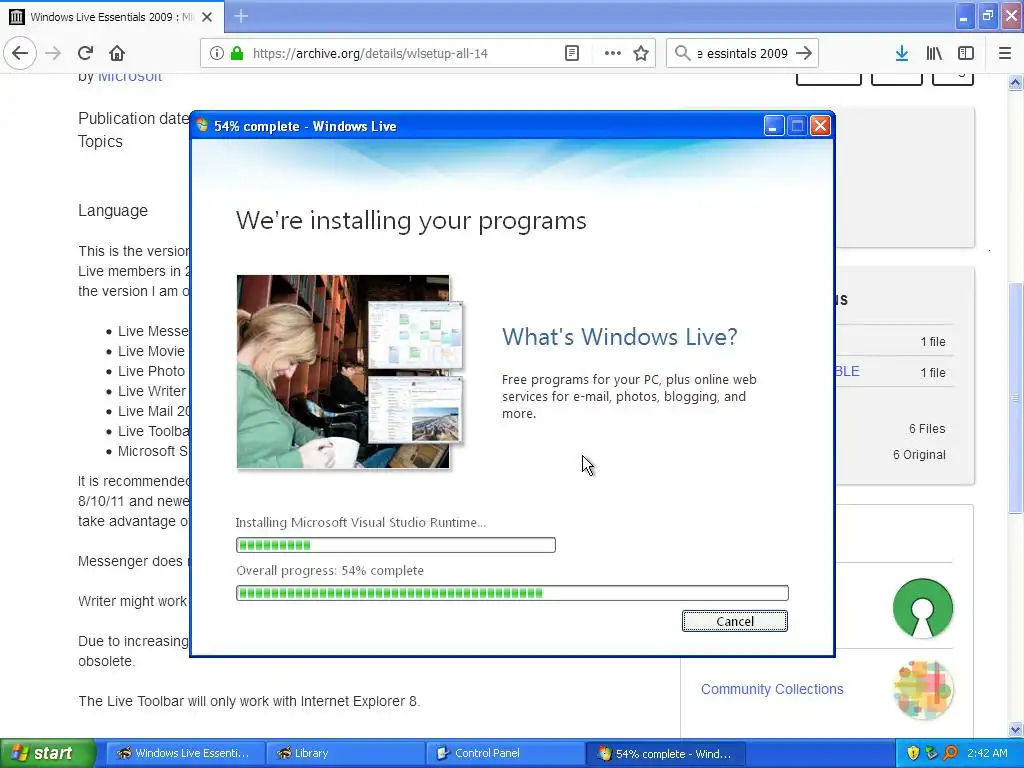
Task: Switch to the Library taskbar window
Action: [346, 753]
